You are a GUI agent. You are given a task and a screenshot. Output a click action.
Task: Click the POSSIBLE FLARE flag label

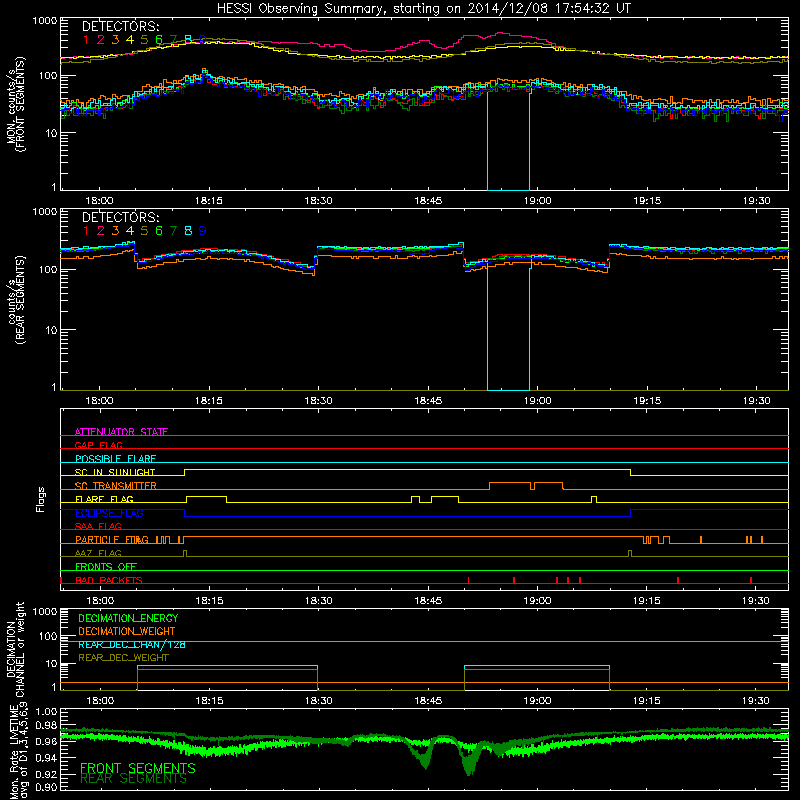click(115, 459)
